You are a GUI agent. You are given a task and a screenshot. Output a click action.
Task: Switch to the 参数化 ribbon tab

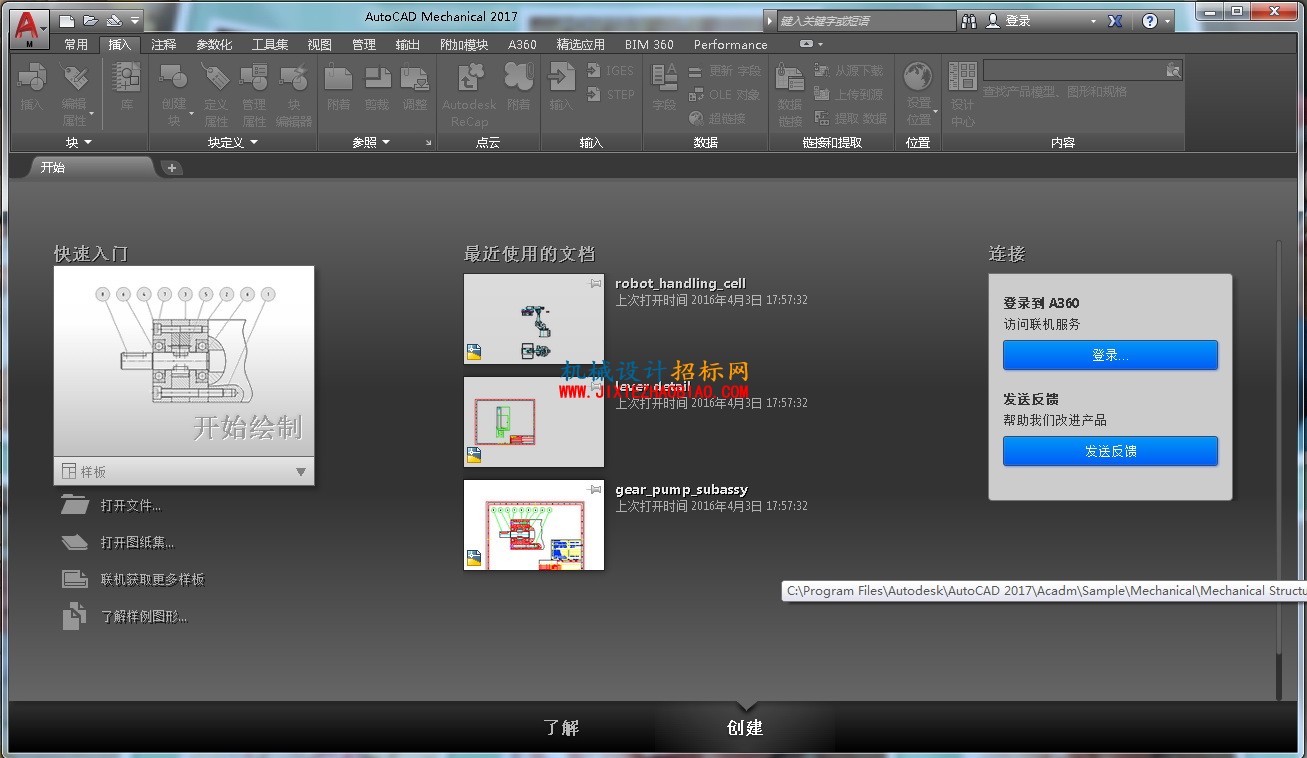pos(214,44)
